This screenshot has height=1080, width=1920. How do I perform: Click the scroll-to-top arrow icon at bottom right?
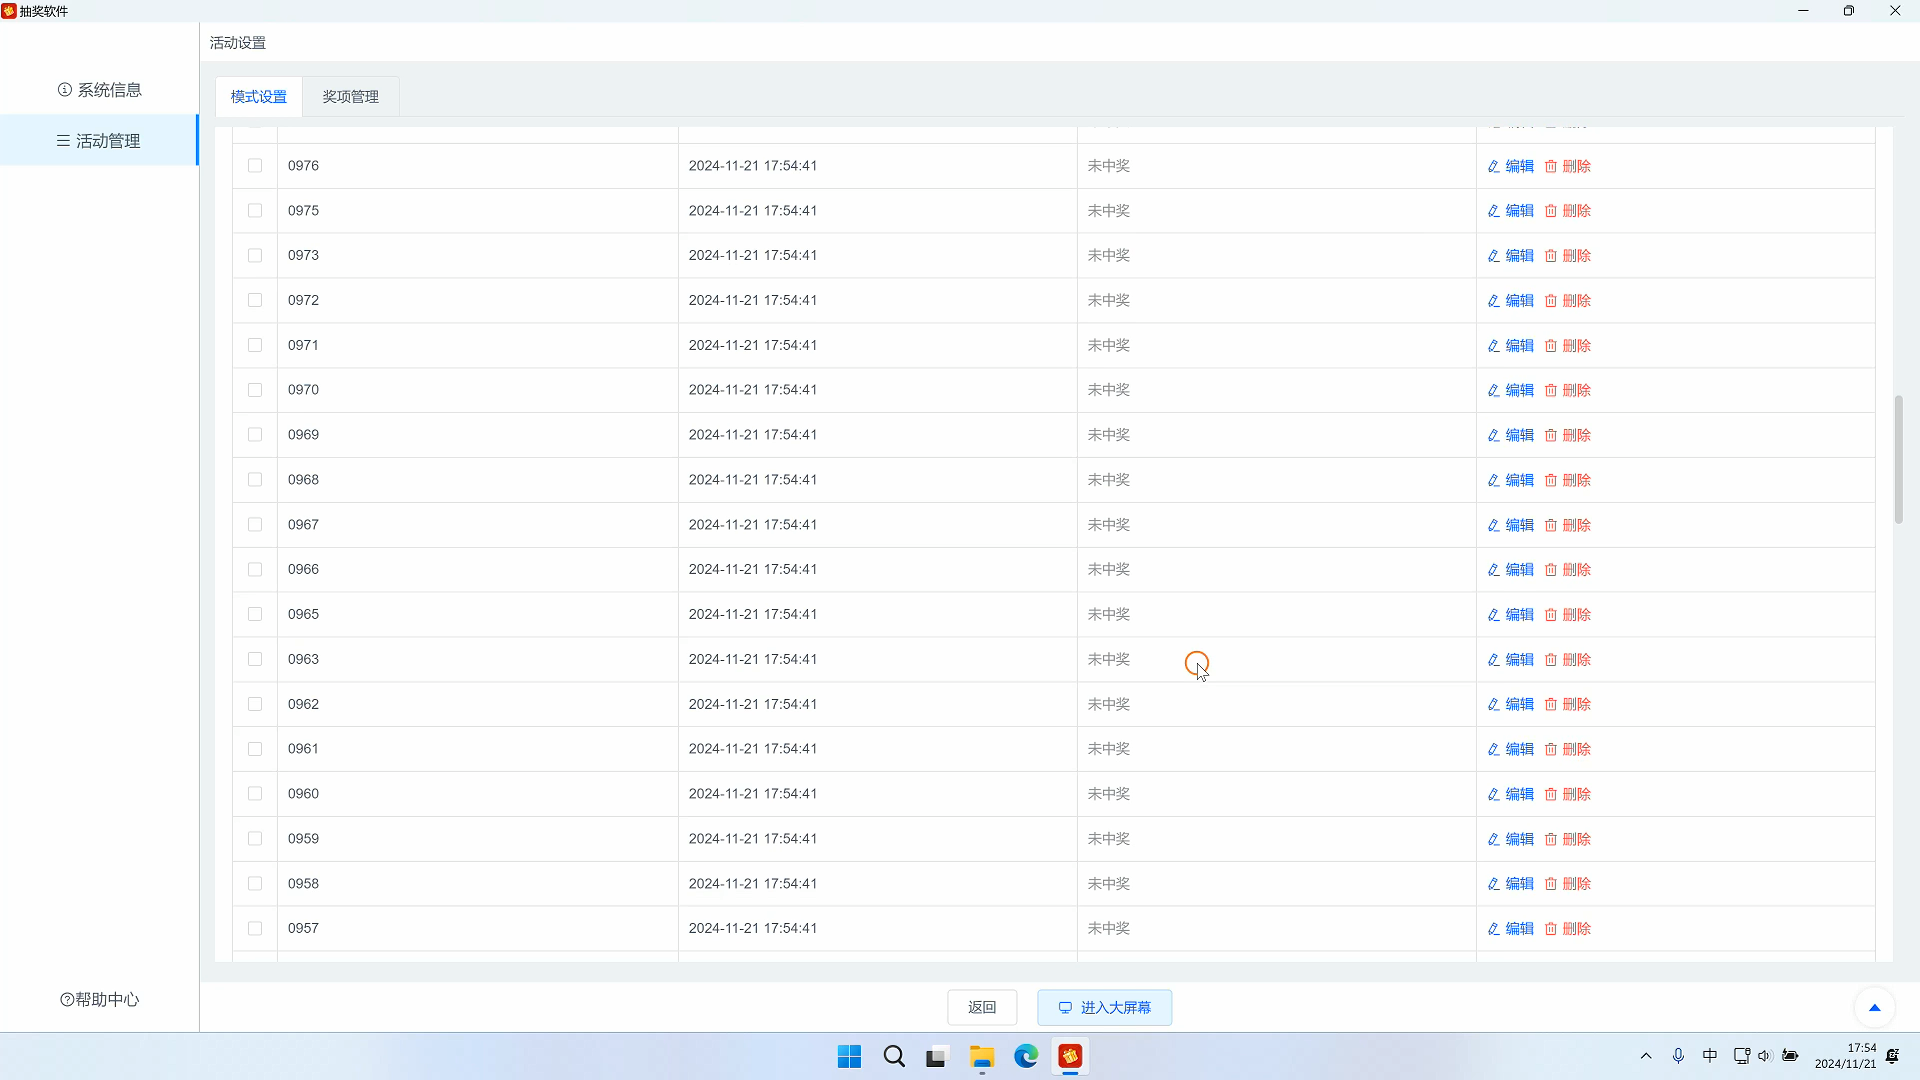tap(1874, 1007)
